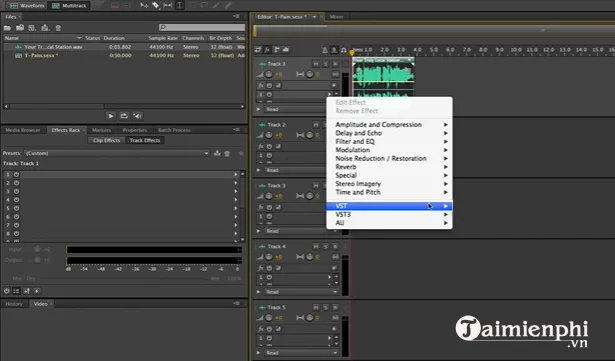This screenshot has width=615, height=361.
Task: Toggle power of effect slot 5 in rack
Action: pyautogui.click(x=16, y=208)
